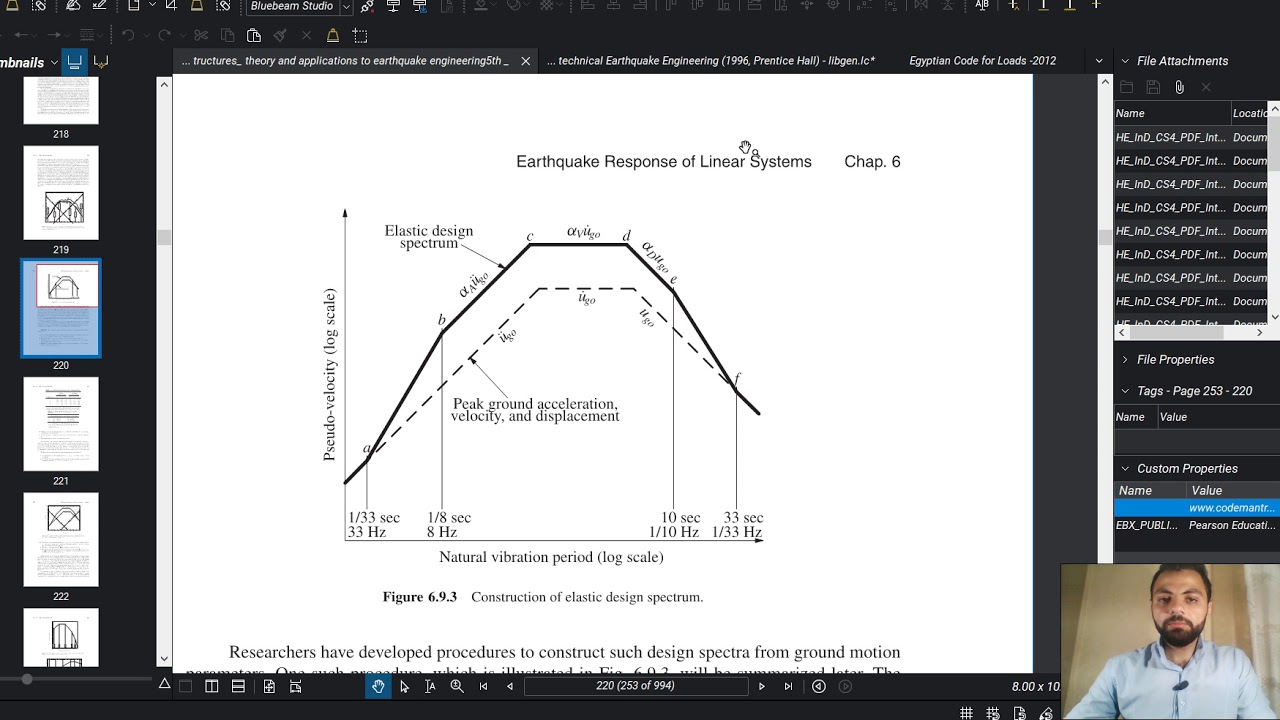
Task: Click the Undo arrow icon
Action: pos(128,36)
